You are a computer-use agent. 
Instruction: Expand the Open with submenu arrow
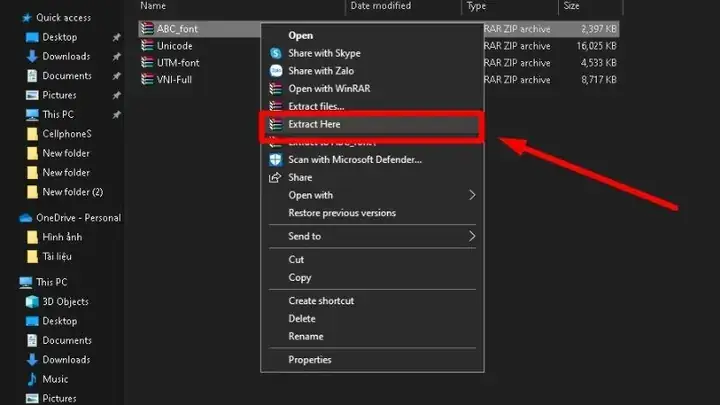[472, 195]
